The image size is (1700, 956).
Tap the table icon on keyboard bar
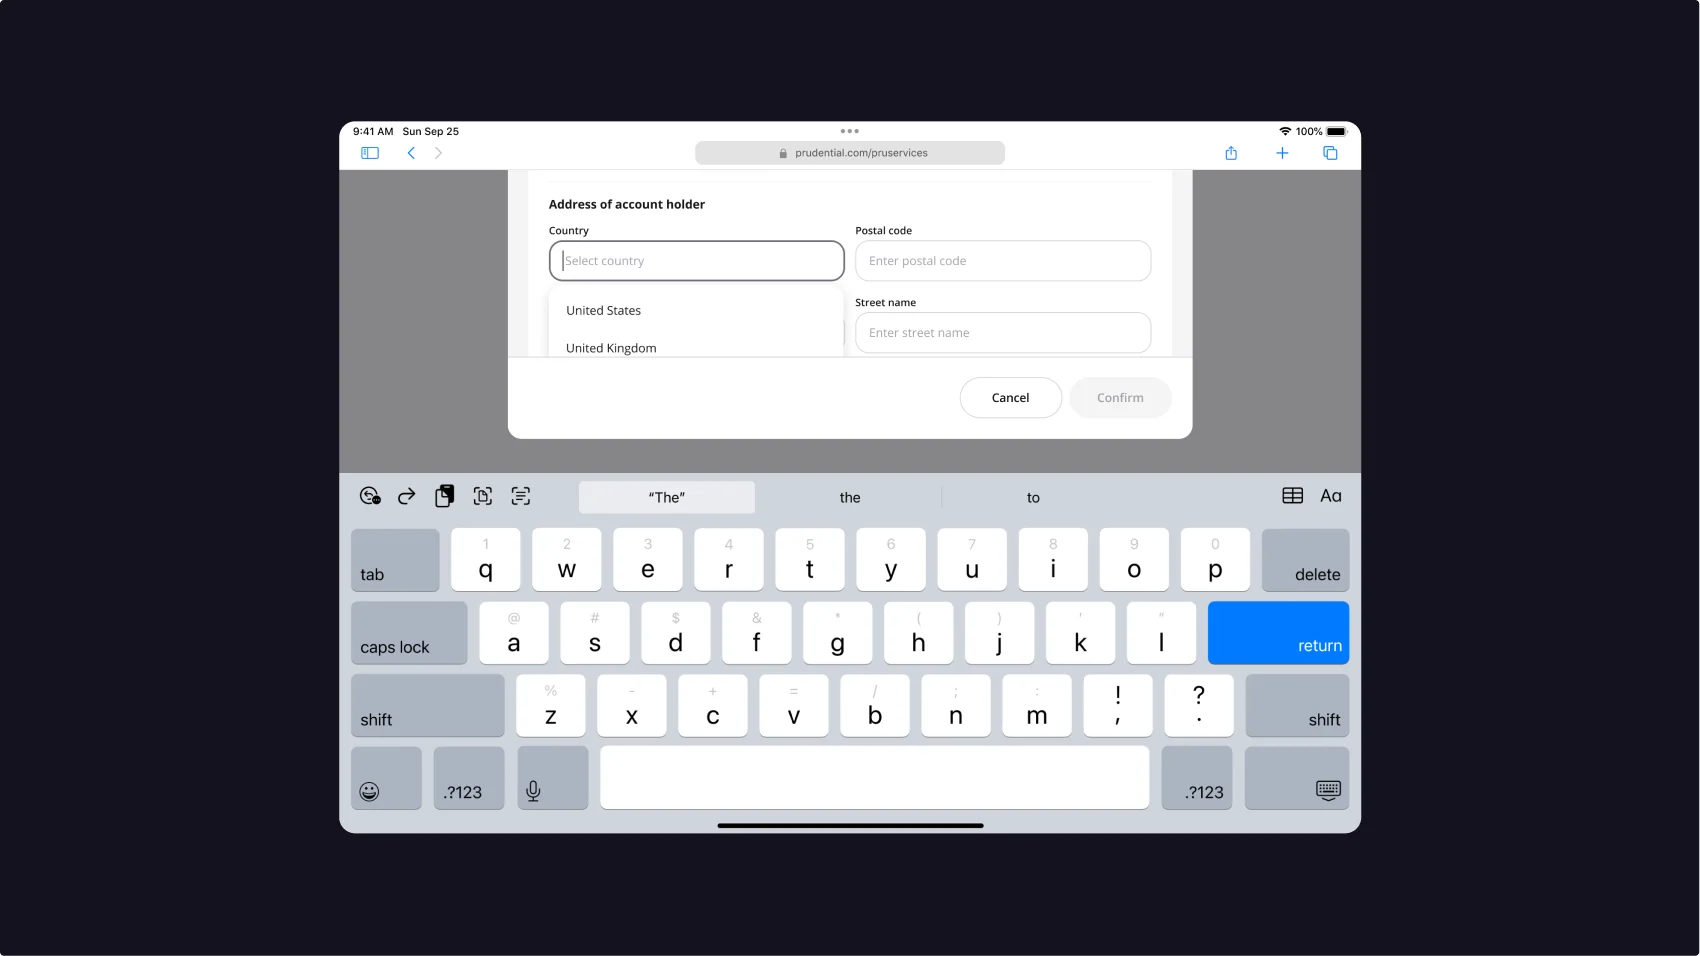tap(1293, 496)
